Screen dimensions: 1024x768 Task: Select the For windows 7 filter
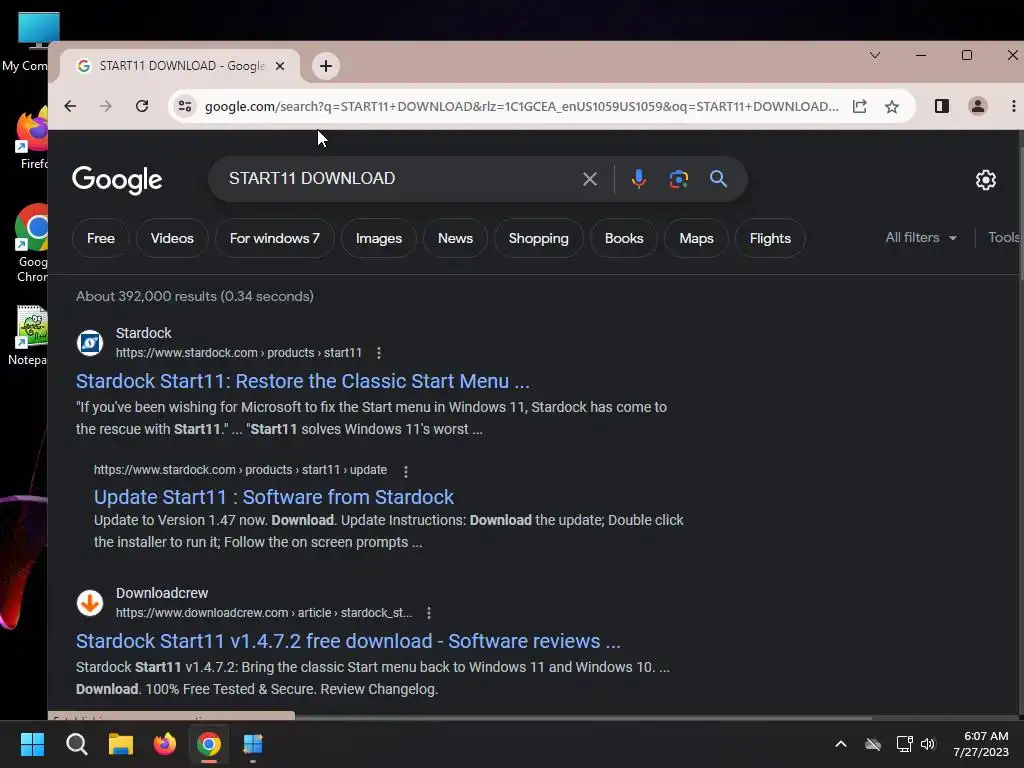(x=274, y=238)
